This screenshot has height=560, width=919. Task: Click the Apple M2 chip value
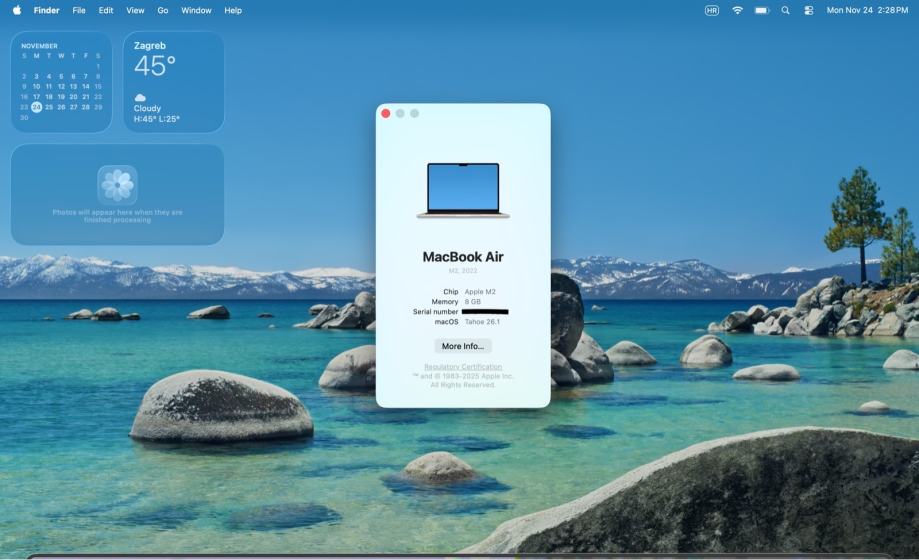coord(480,291)
